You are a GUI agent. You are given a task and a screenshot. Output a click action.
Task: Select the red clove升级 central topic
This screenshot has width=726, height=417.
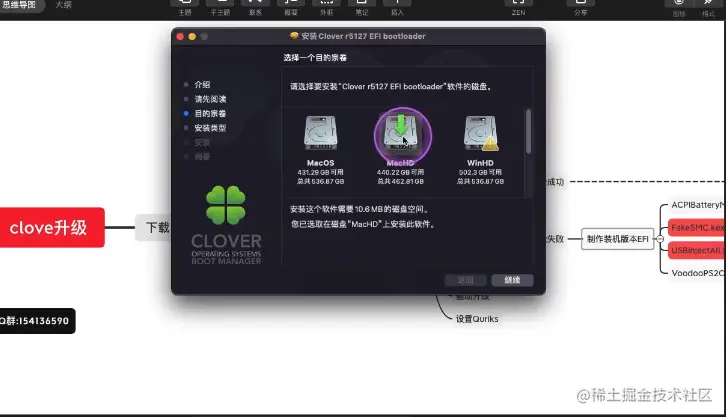click(52, 227)
